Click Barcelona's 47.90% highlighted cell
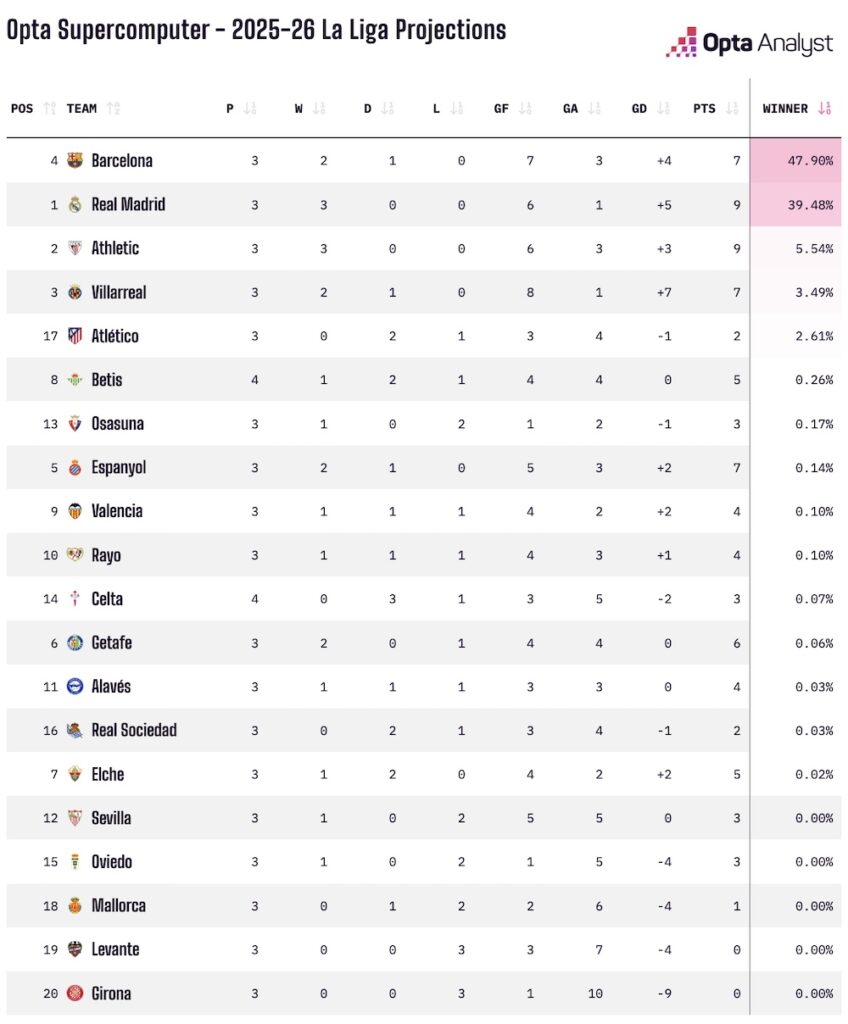The width and height of the screenshot is (848, 1024). (x=796, y=160)
